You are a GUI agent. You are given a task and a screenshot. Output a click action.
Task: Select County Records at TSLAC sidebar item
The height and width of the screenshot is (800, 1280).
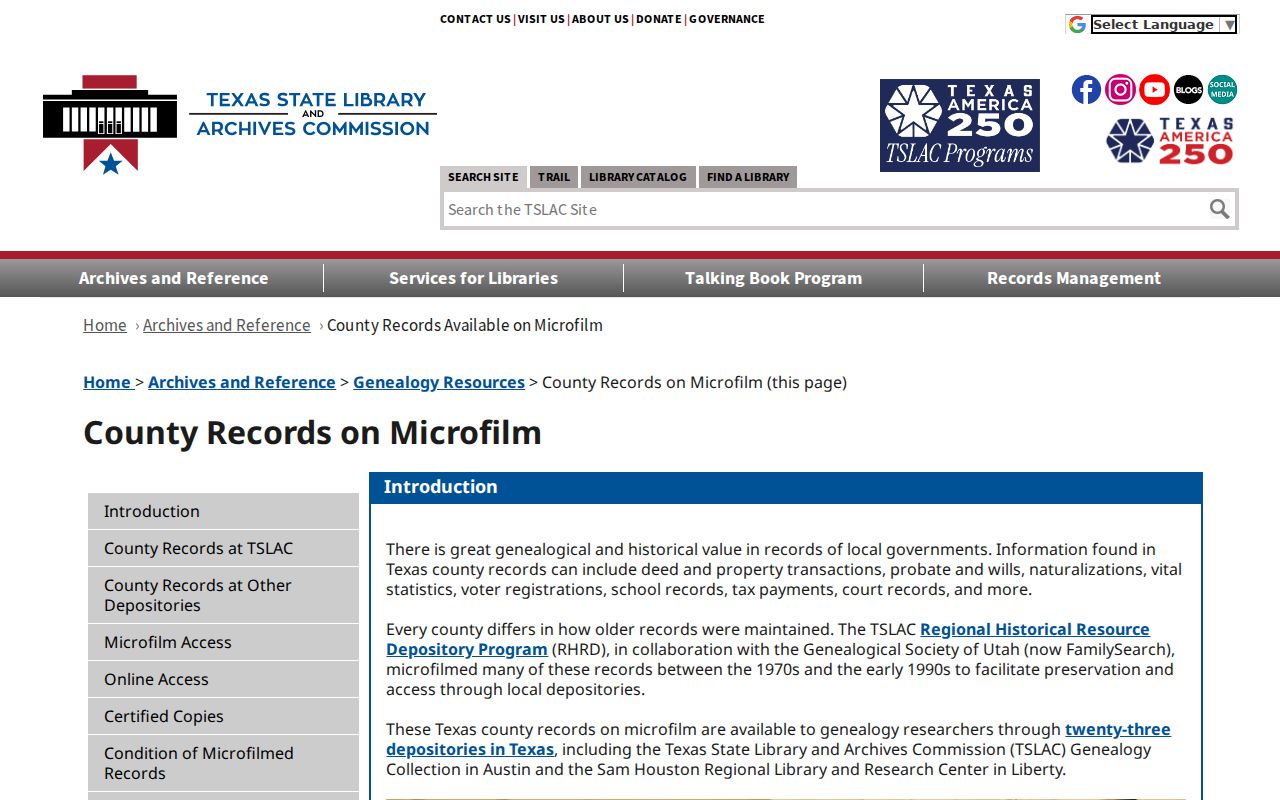click(x=223, y=548)
